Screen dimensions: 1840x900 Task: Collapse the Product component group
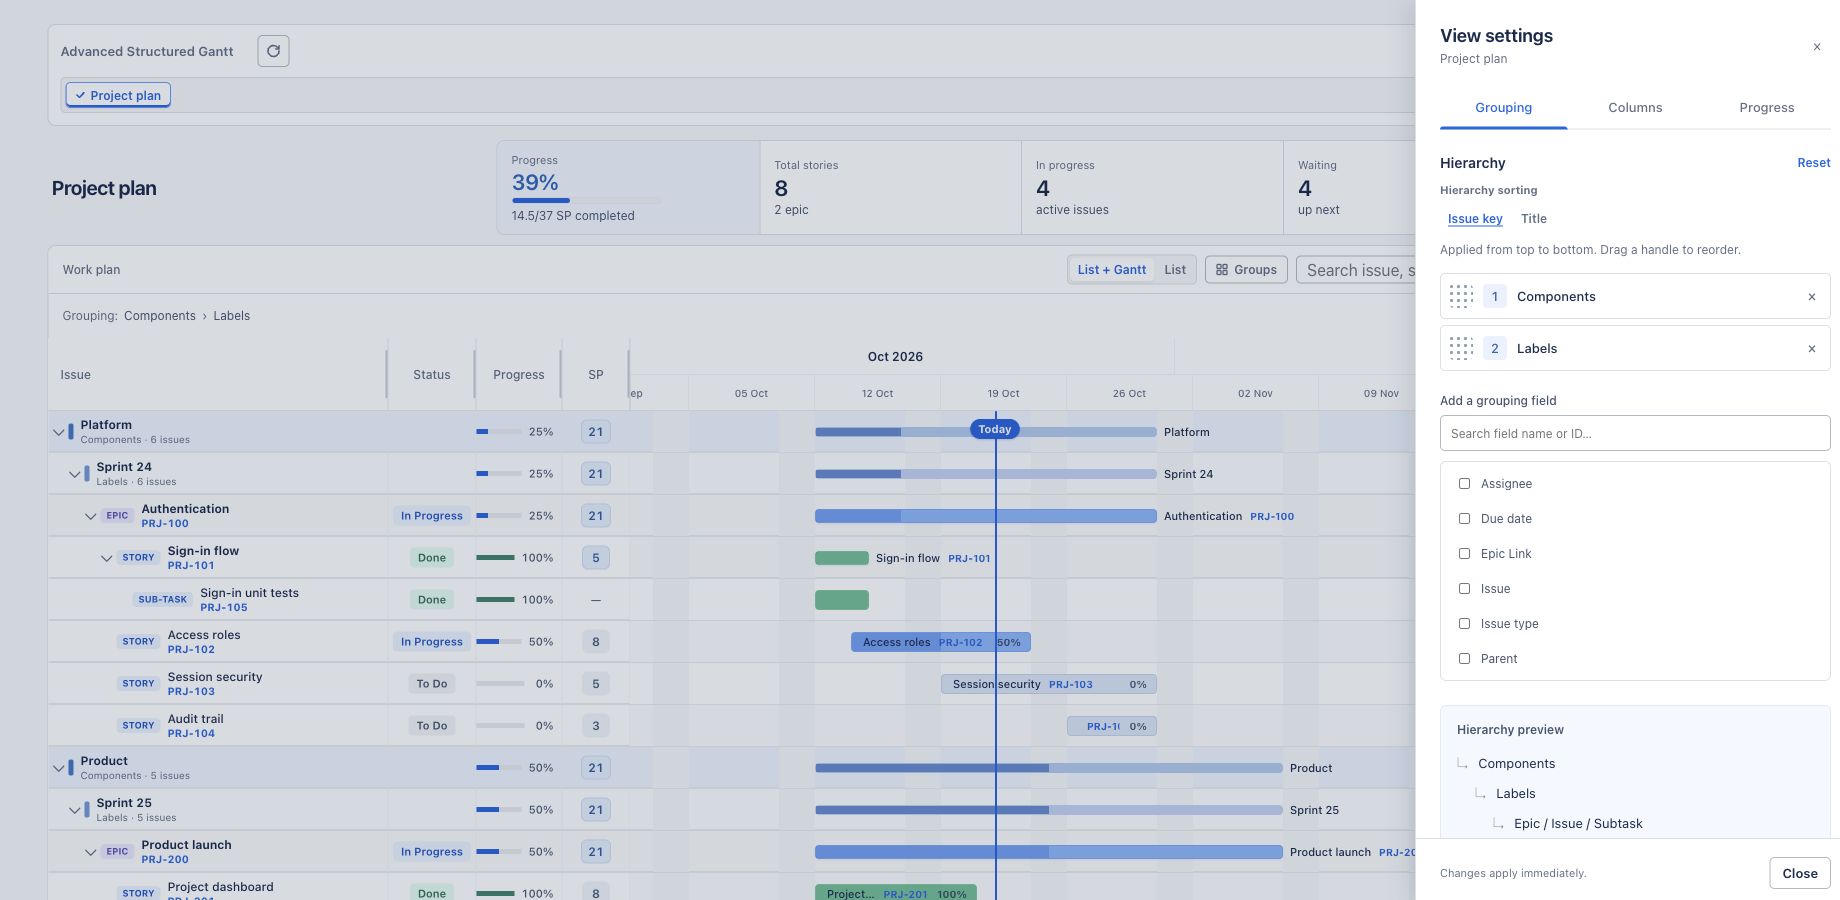coord(58,768)
